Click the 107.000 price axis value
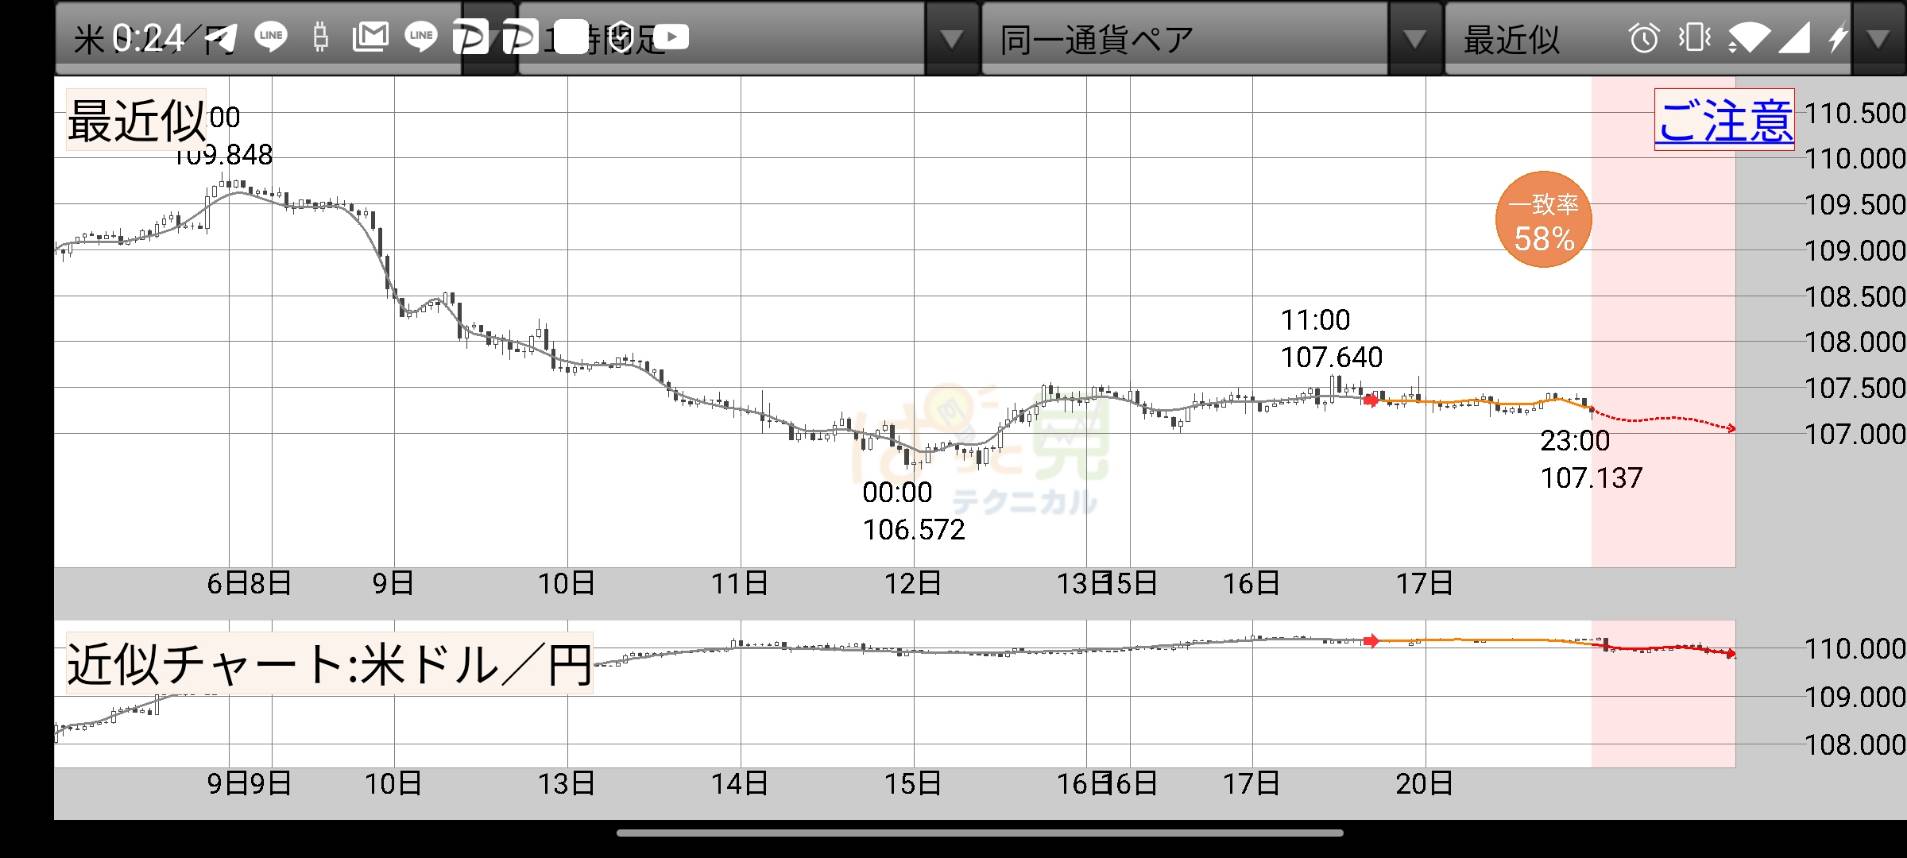The height and width of the screenshot is (858, 1907). click(1855, 434)
